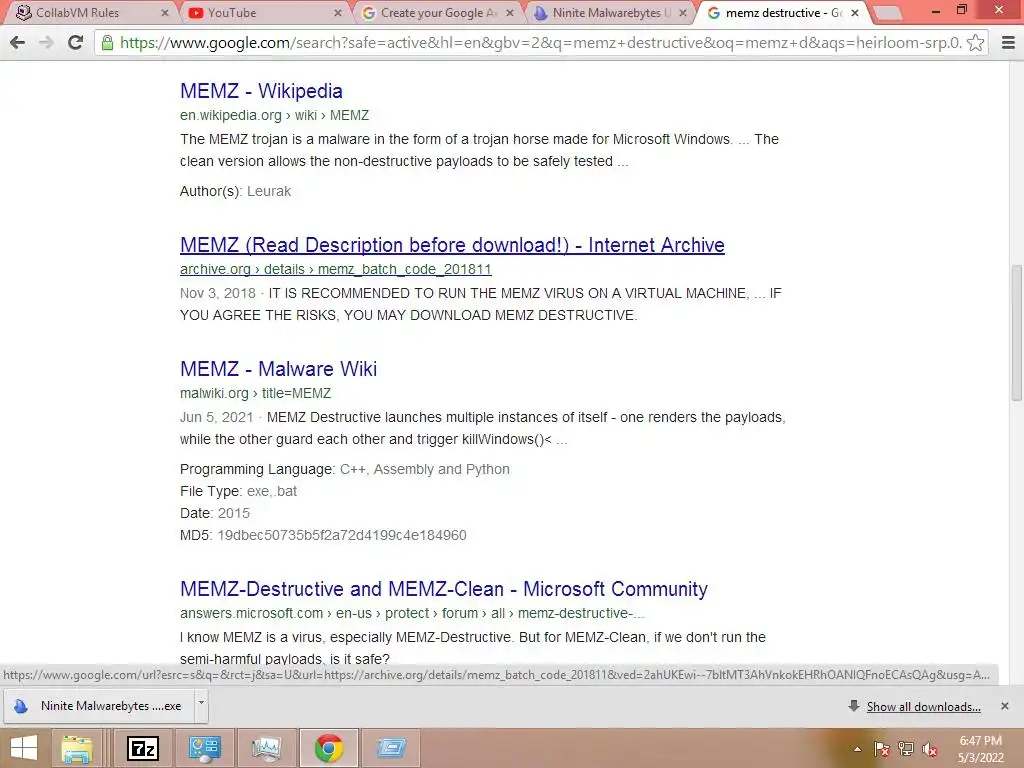Open File Explorer from the taskbar

click(77, 748)
